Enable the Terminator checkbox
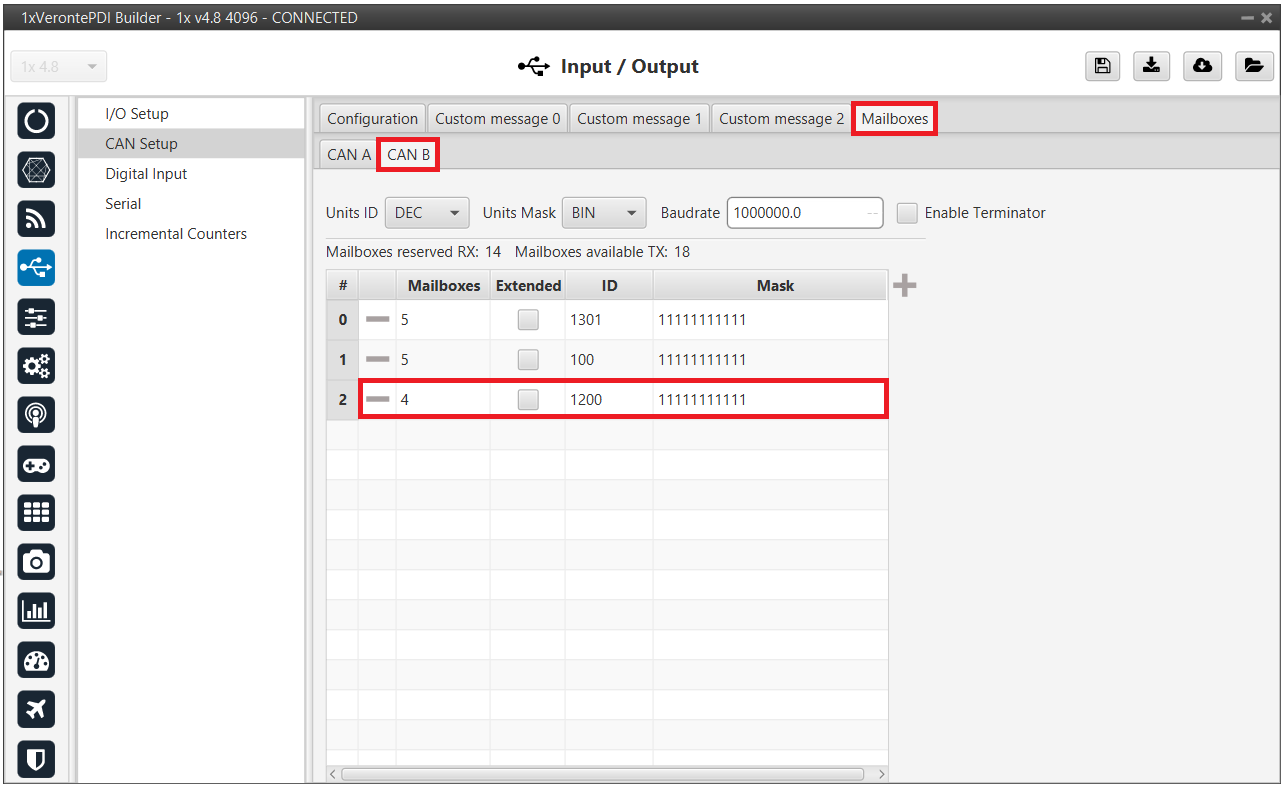 tap(907, 213)
